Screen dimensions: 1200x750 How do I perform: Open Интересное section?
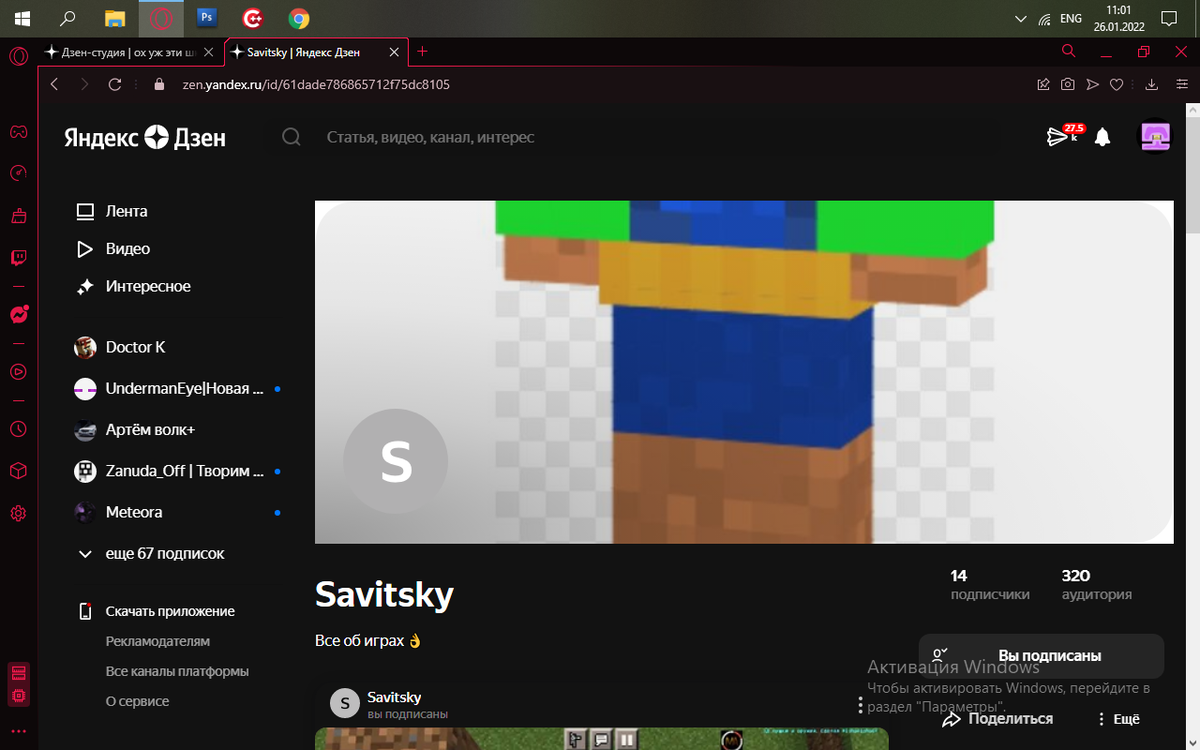tap(133, 287)
